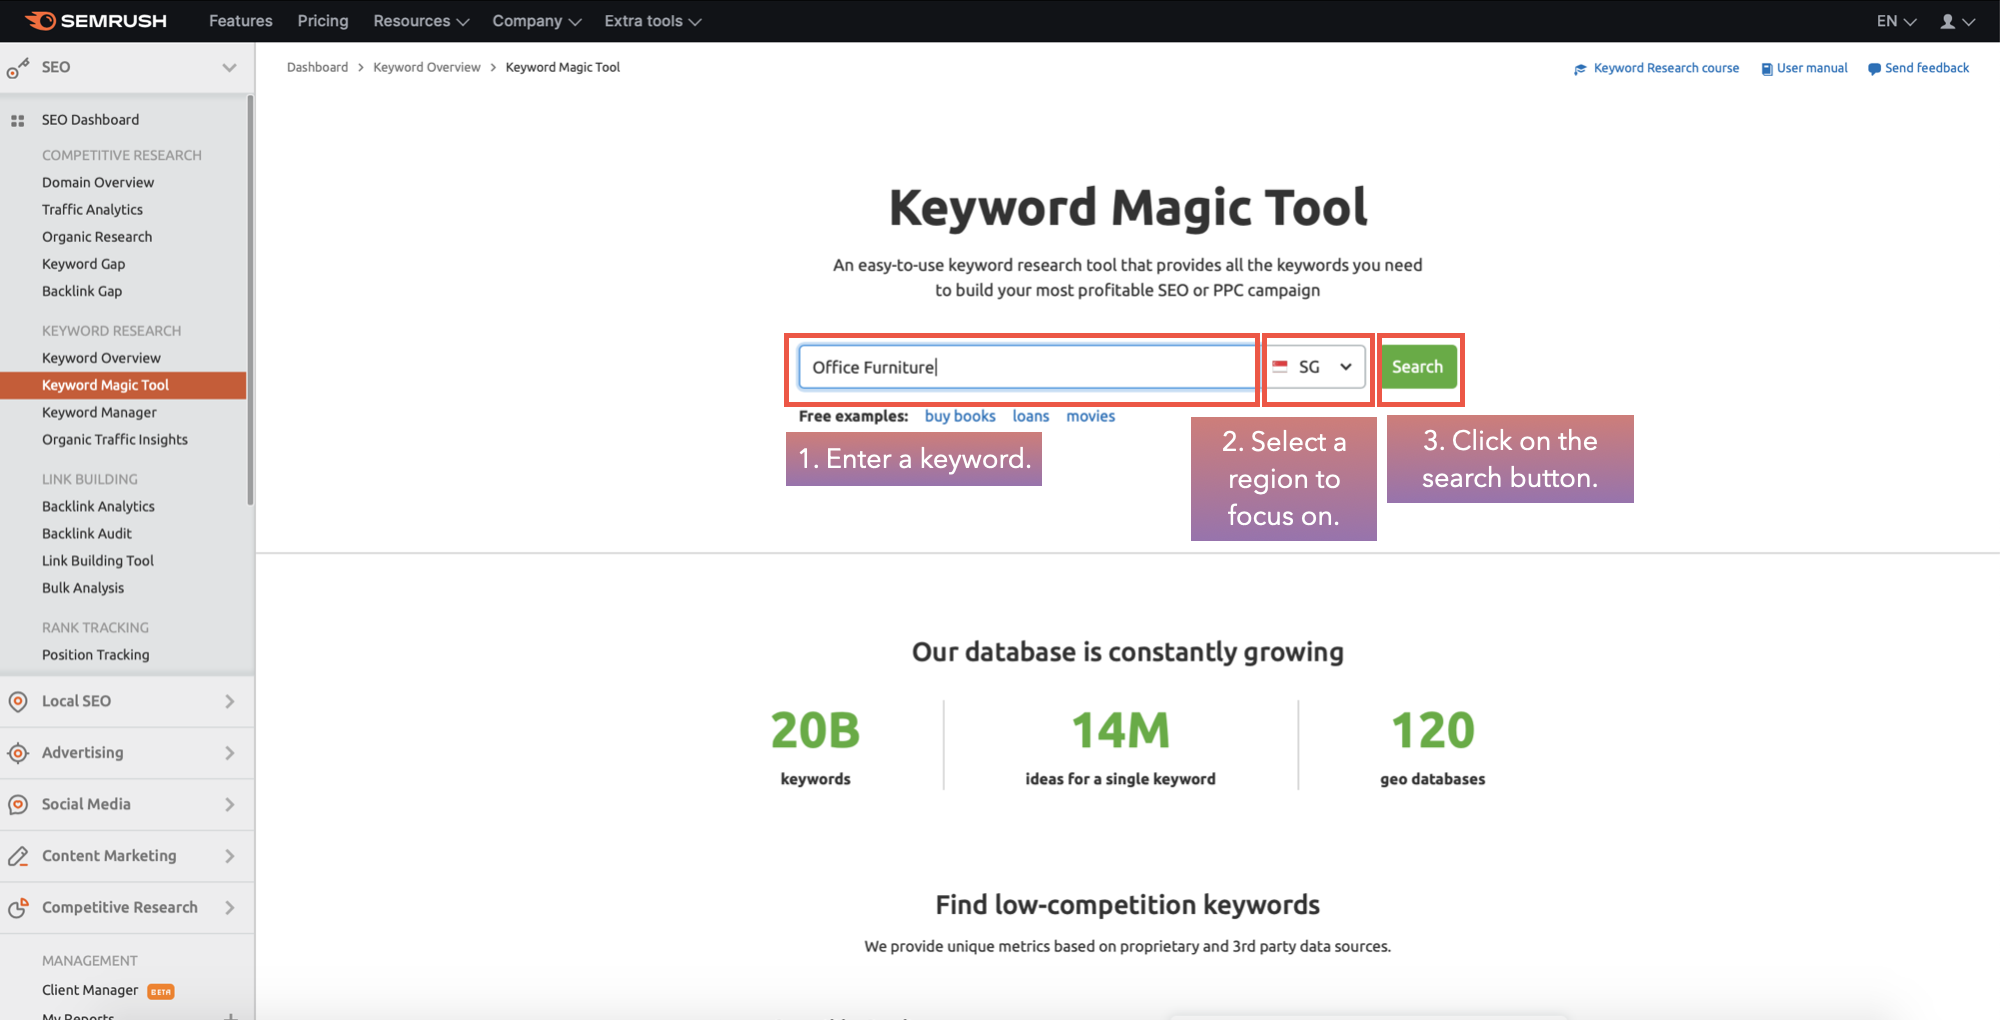This screenshot has height=1020, width=2000.
Task: Open the EN language dropdown
Action: (x=1896, y=21)
